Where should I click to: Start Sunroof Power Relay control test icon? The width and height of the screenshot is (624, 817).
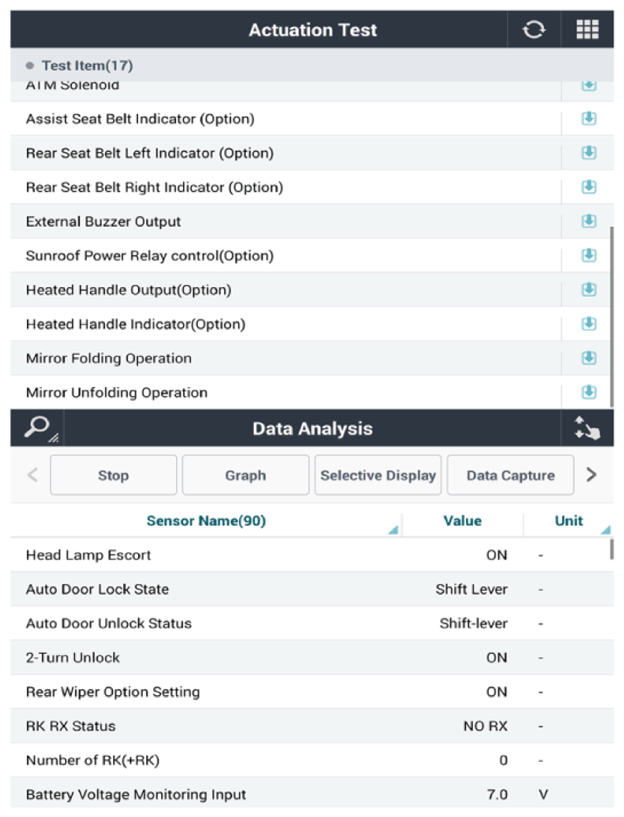(x=589, y=255)
